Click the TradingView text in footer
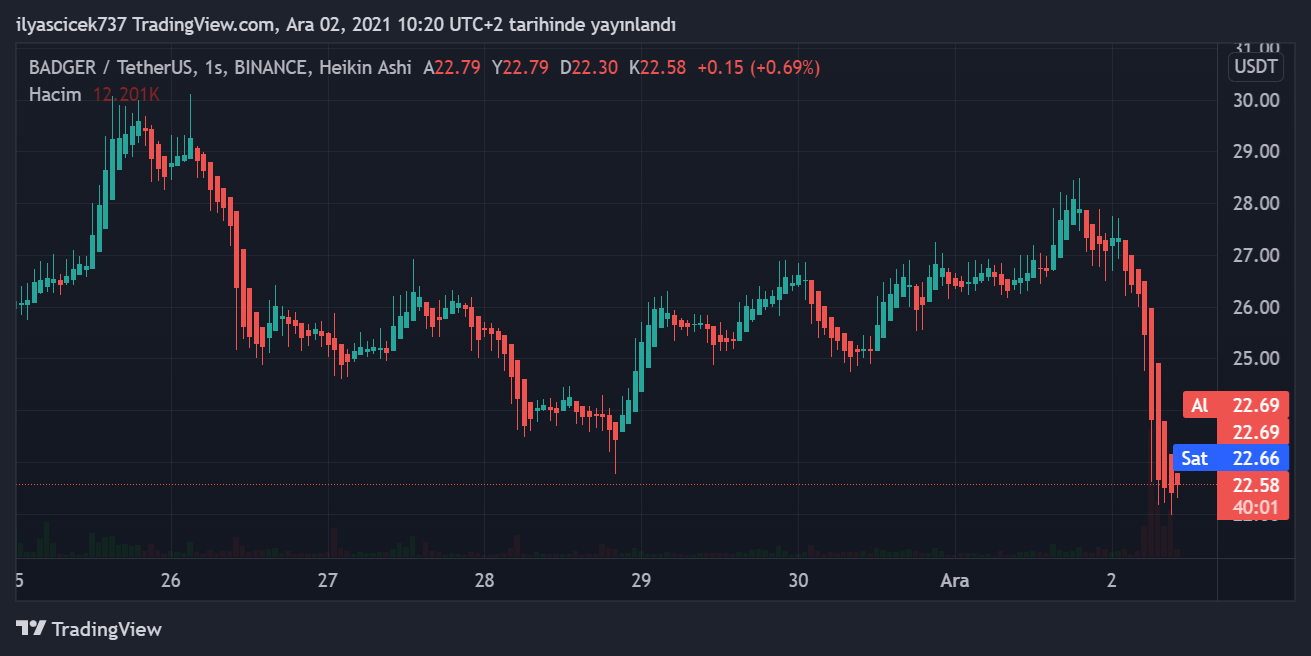This screenshot has width=1311, height=656. coord(106,629)
